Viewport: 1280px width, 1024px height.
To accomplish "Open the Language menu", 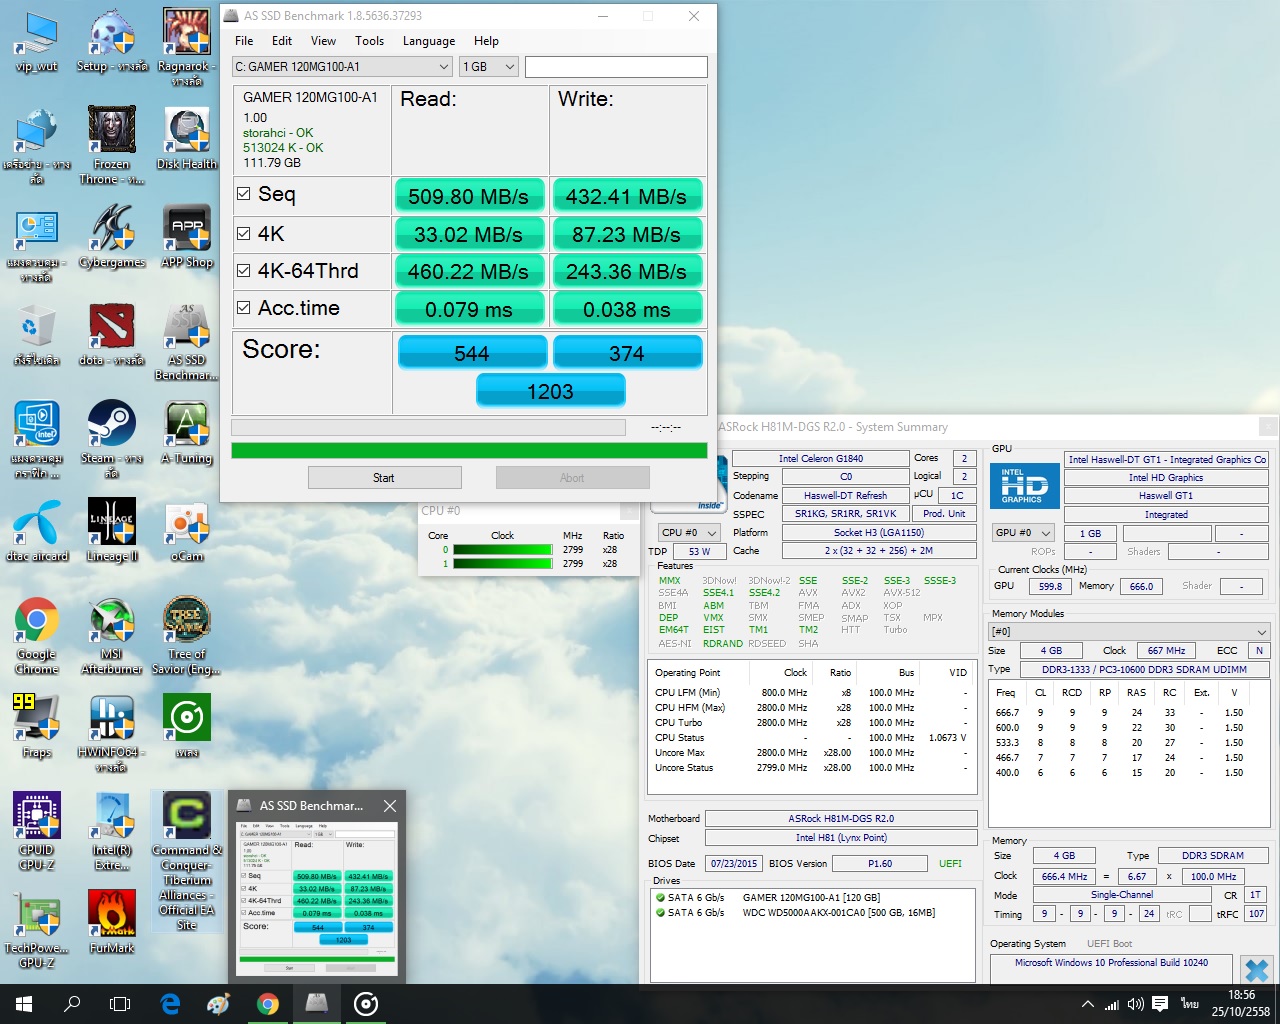I will tap(428, 41).
